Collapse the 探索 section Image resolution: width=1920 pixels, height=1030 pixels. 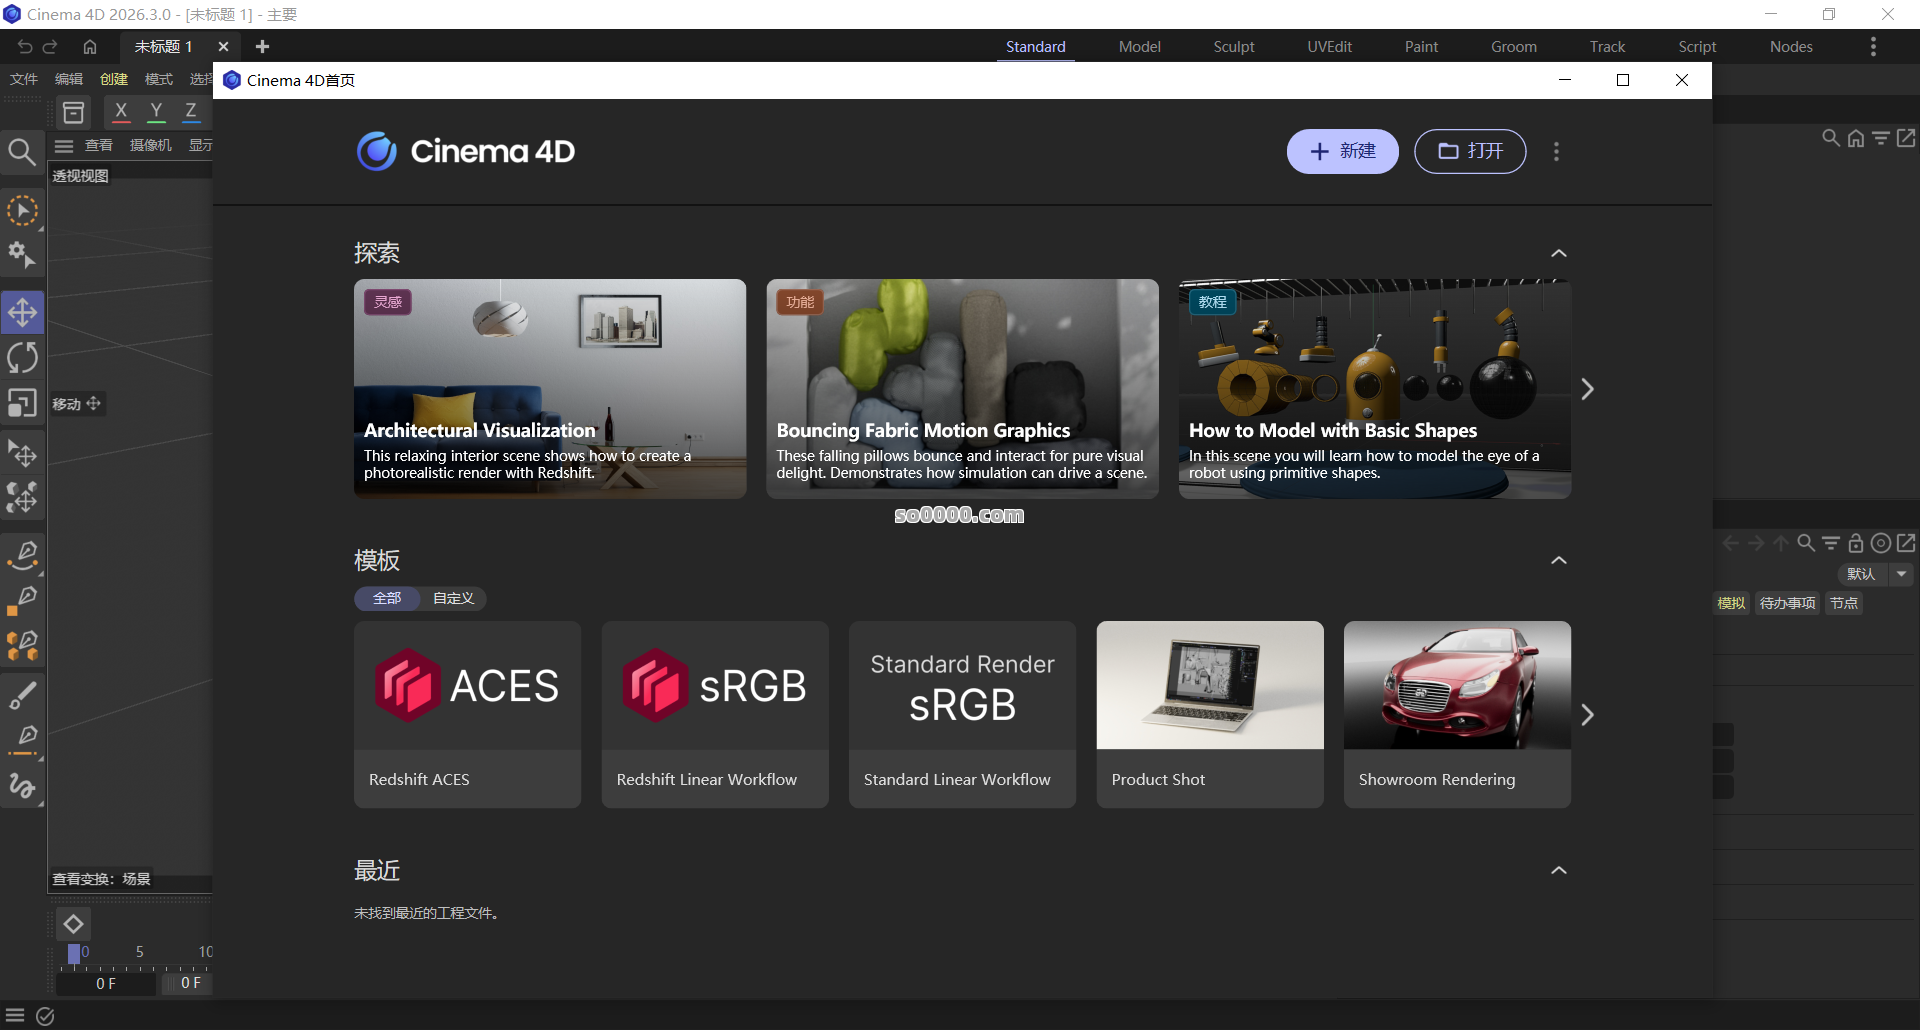pyautogui.click(x=1558, y=253)
